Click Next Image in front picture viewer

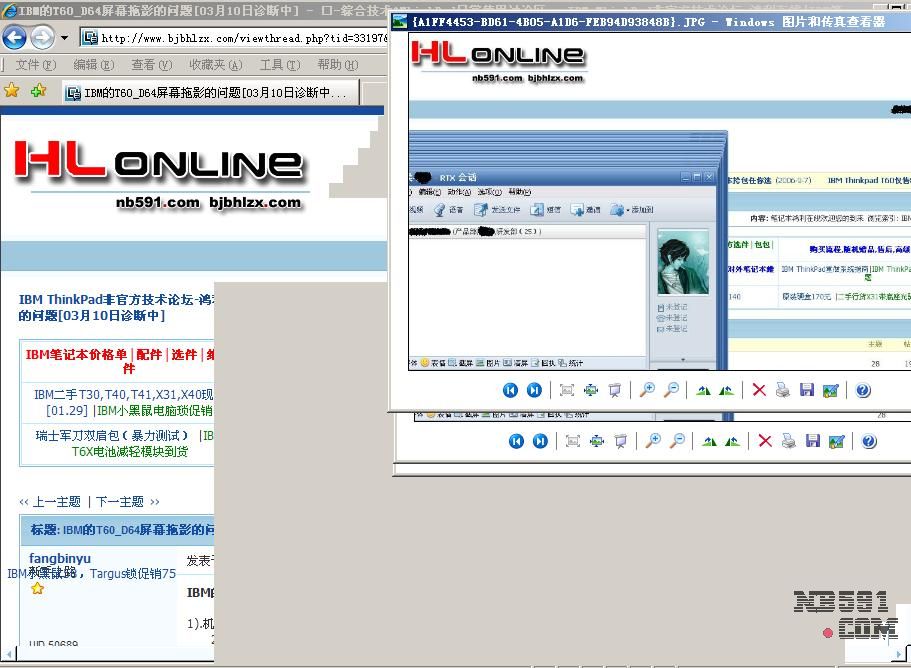coord(534,390)
